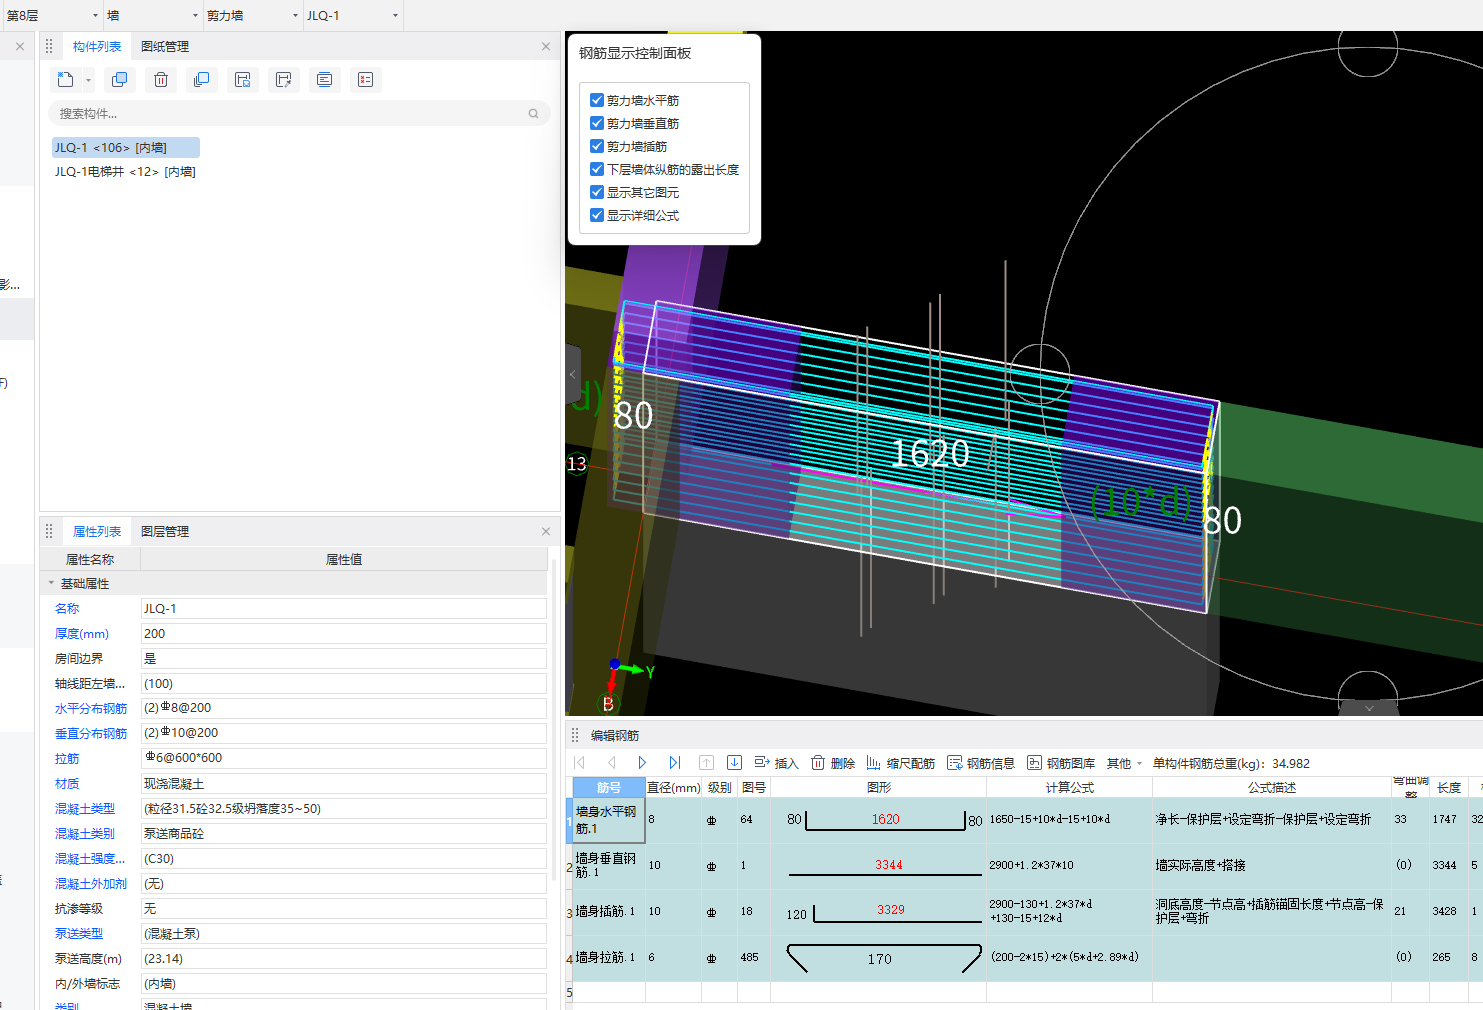
Task: Toggle 剪力墙垂直筋 checkbox
Action: [597, 123]
